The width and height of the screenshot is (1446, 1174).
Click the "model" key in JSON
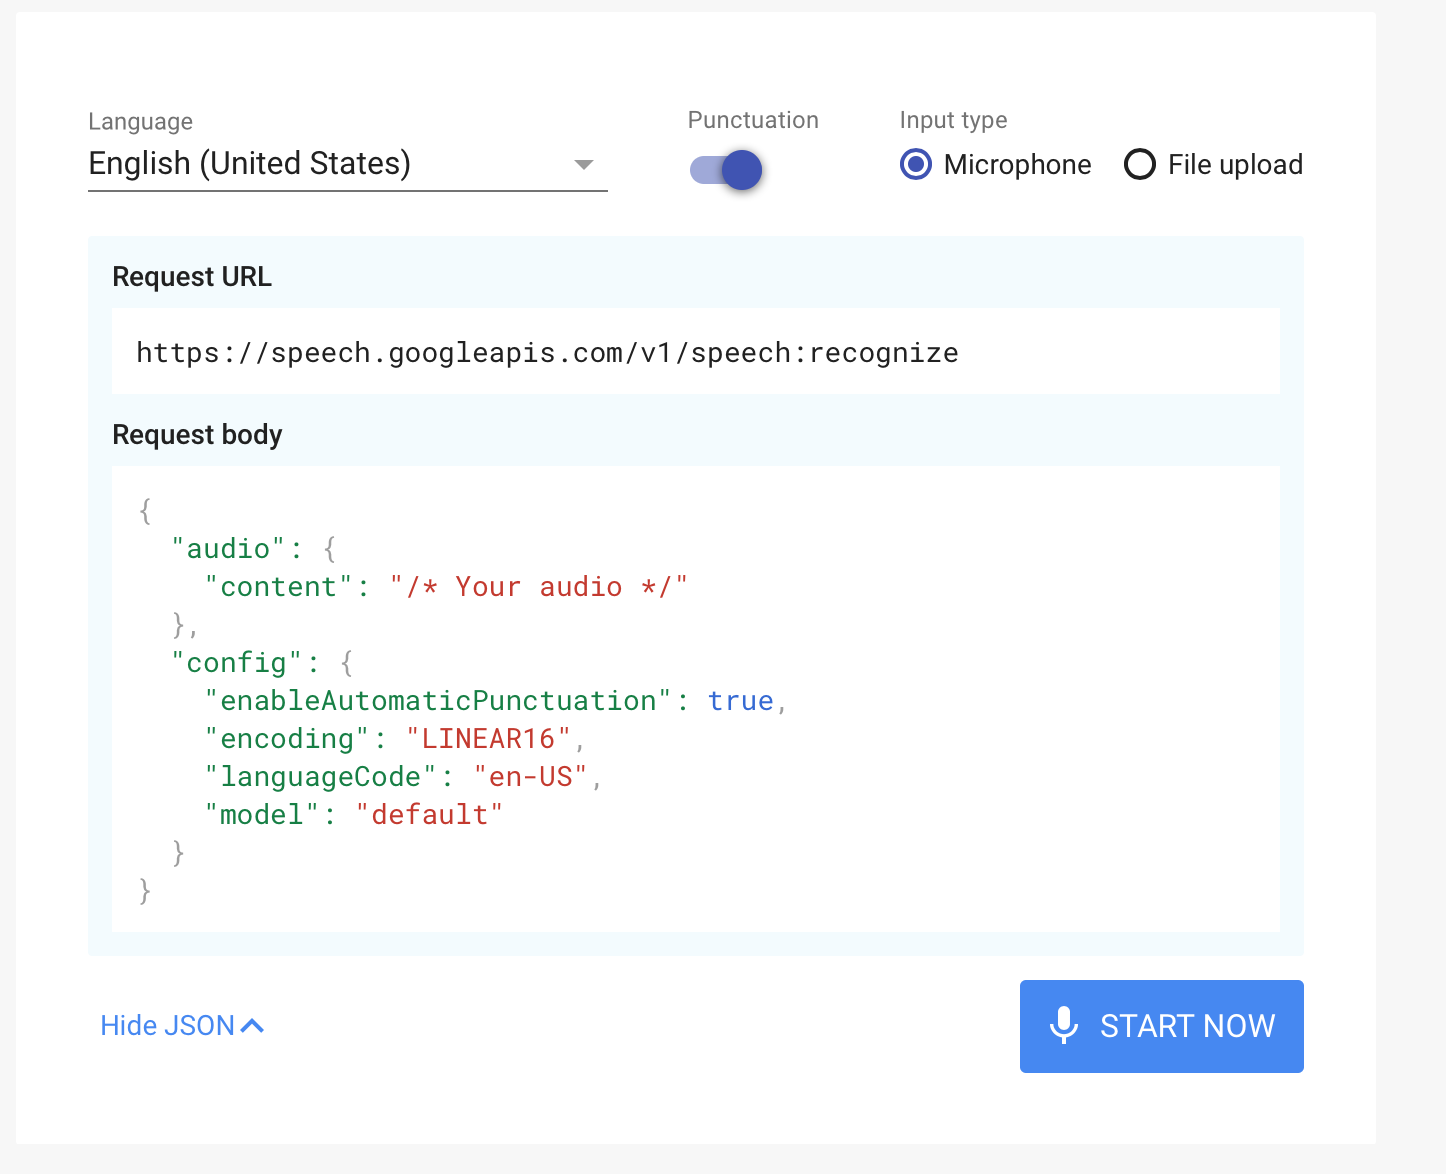coord(262,815)
